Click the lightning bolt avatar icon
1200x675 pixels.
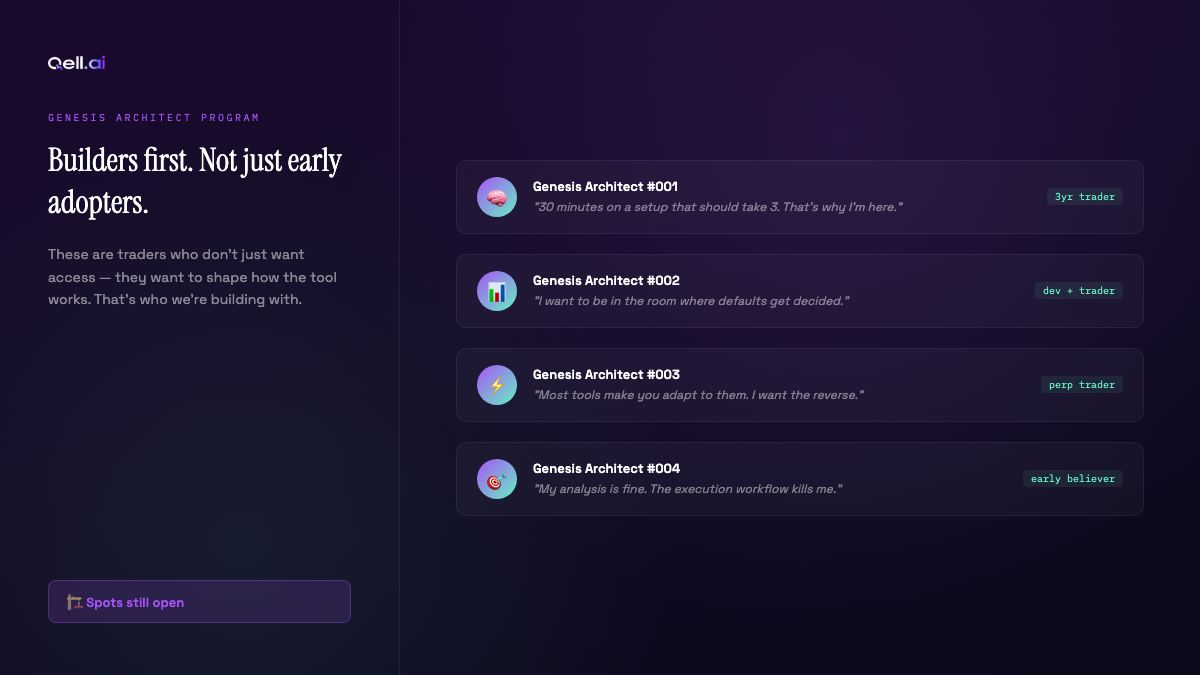pyautogui.click(x=497, y=385)
